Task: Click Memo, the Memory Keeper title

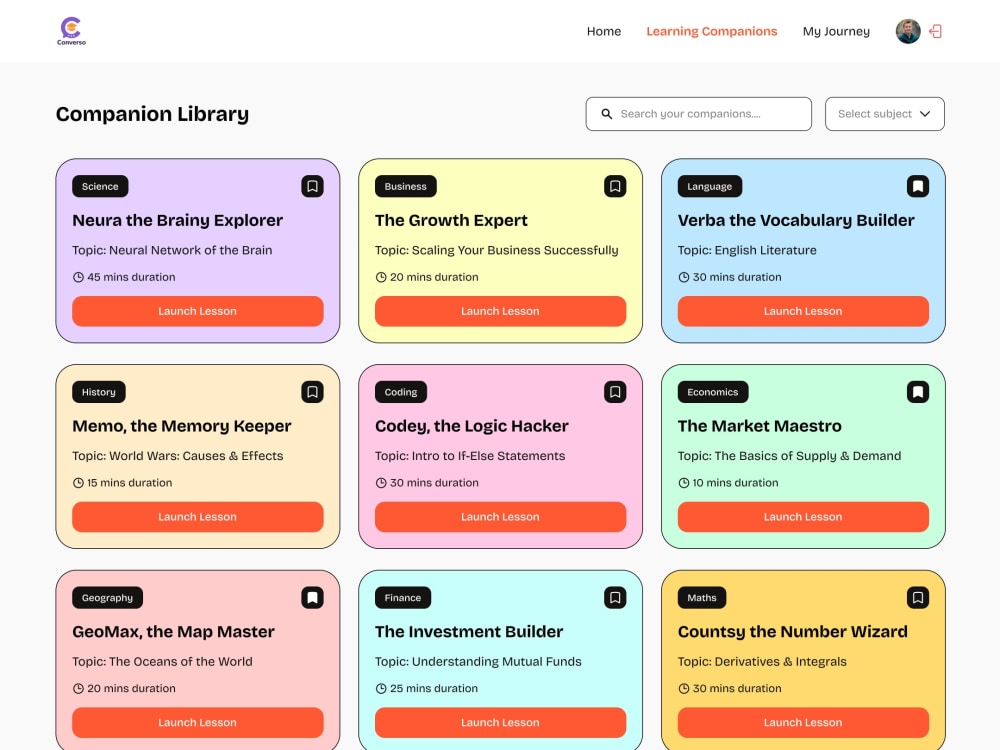Action: coord(182,426)
